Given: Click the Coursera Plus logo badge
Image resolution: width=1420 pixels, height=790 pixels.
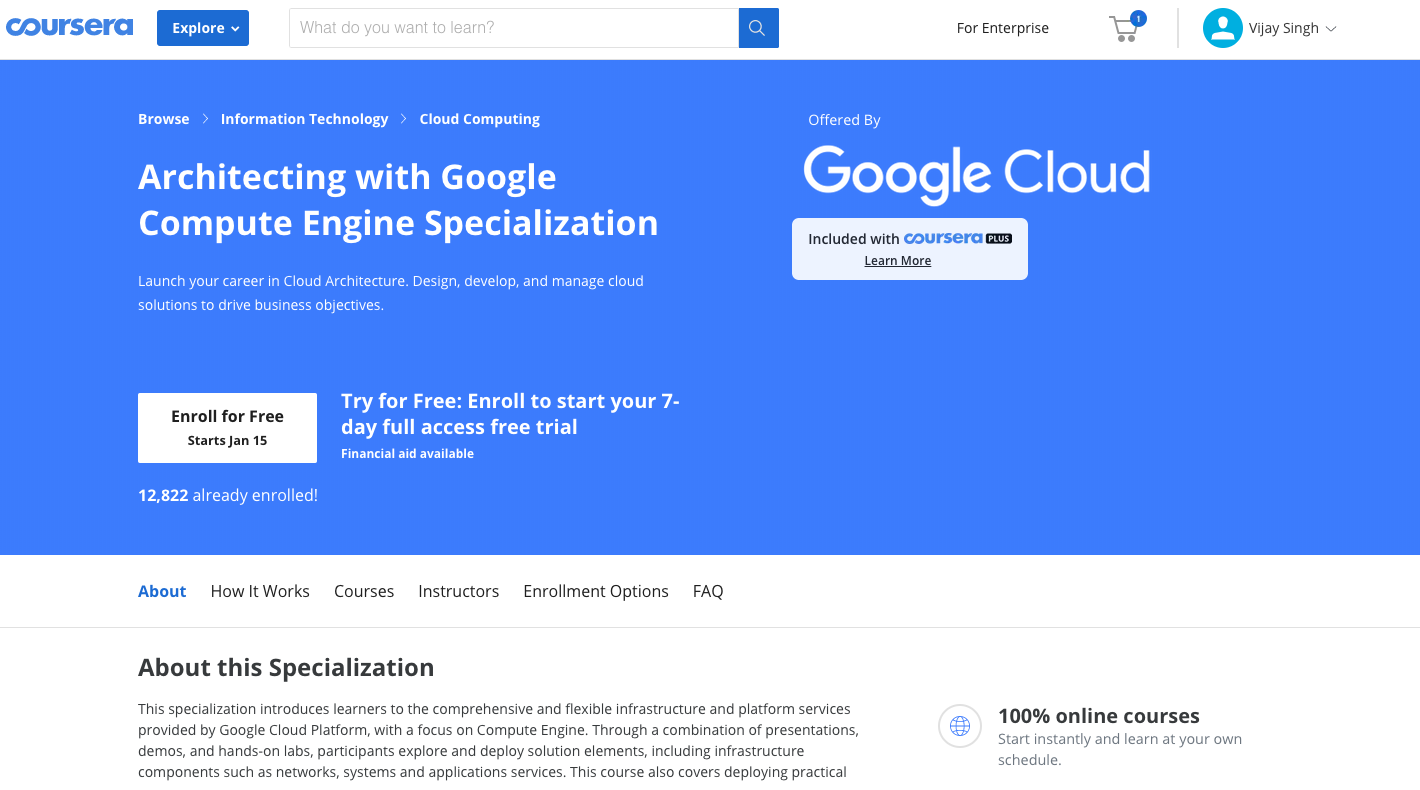Looking at the screenshot, I should tap(957, 239).
